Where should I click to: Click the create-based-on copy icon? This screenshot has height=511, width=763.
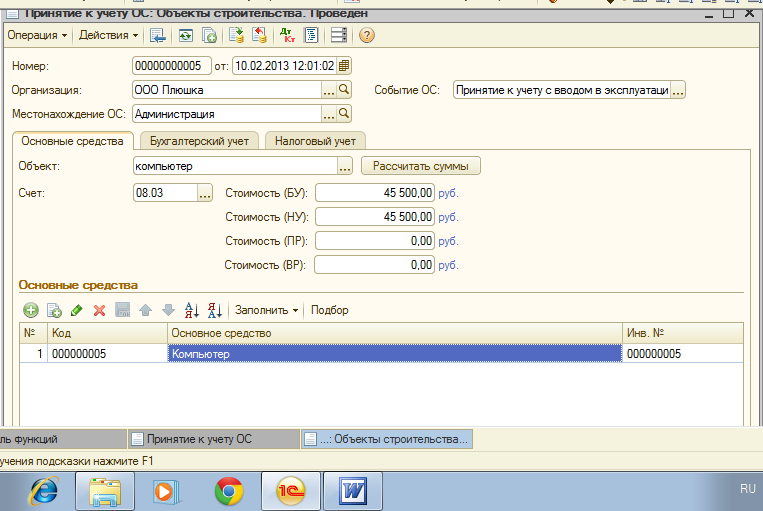[x=209, y=35]
